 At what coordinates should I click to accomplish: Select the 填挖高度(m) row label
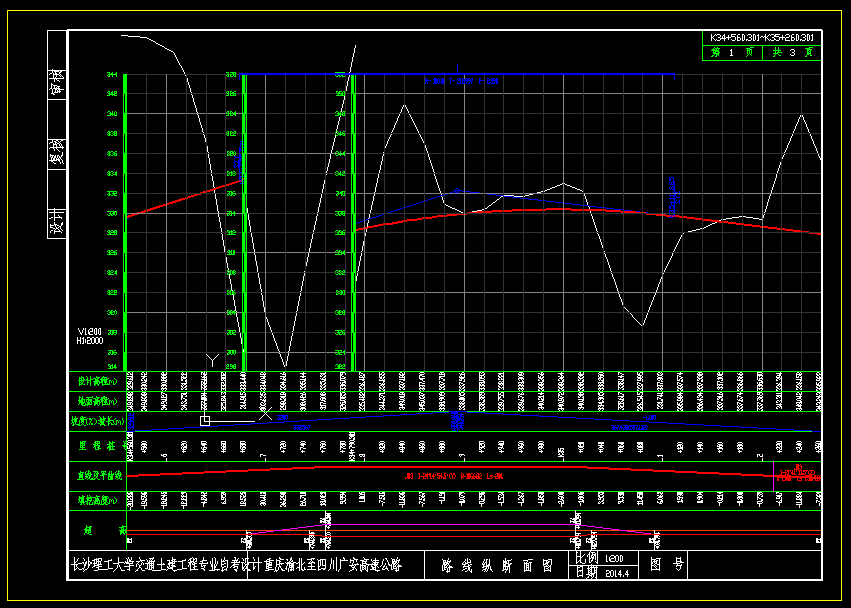pos(97,497)
